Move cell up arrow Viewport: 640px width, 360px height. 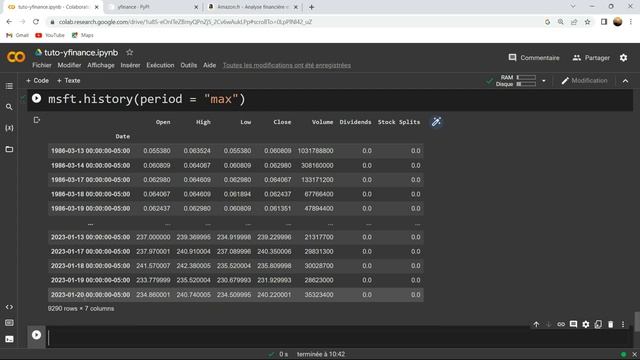pyautogui.click(x=536, y=324)
